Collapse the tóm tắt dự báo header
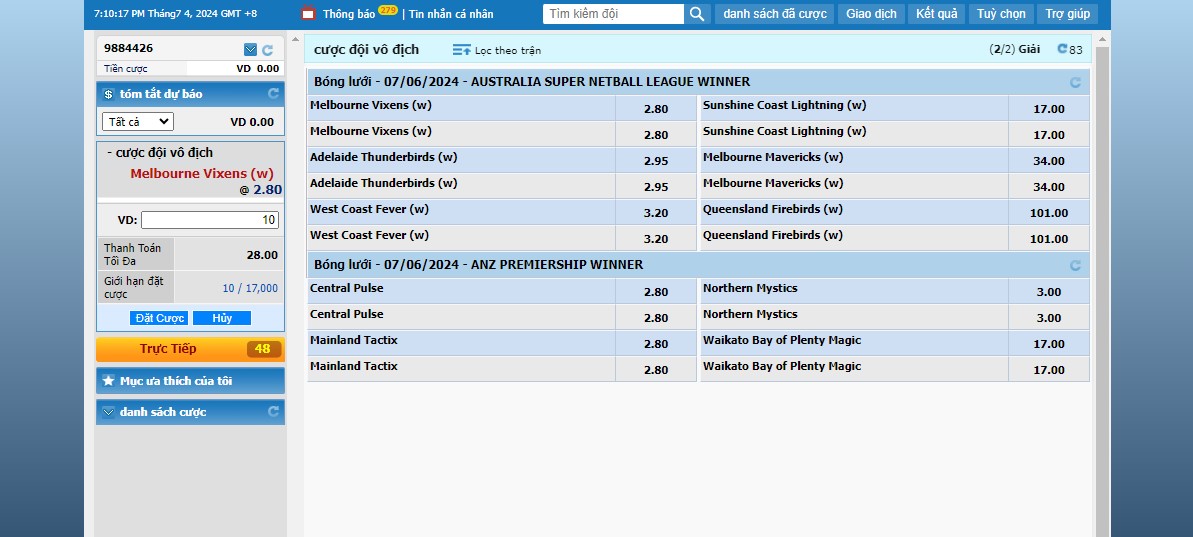 (190, 94)
